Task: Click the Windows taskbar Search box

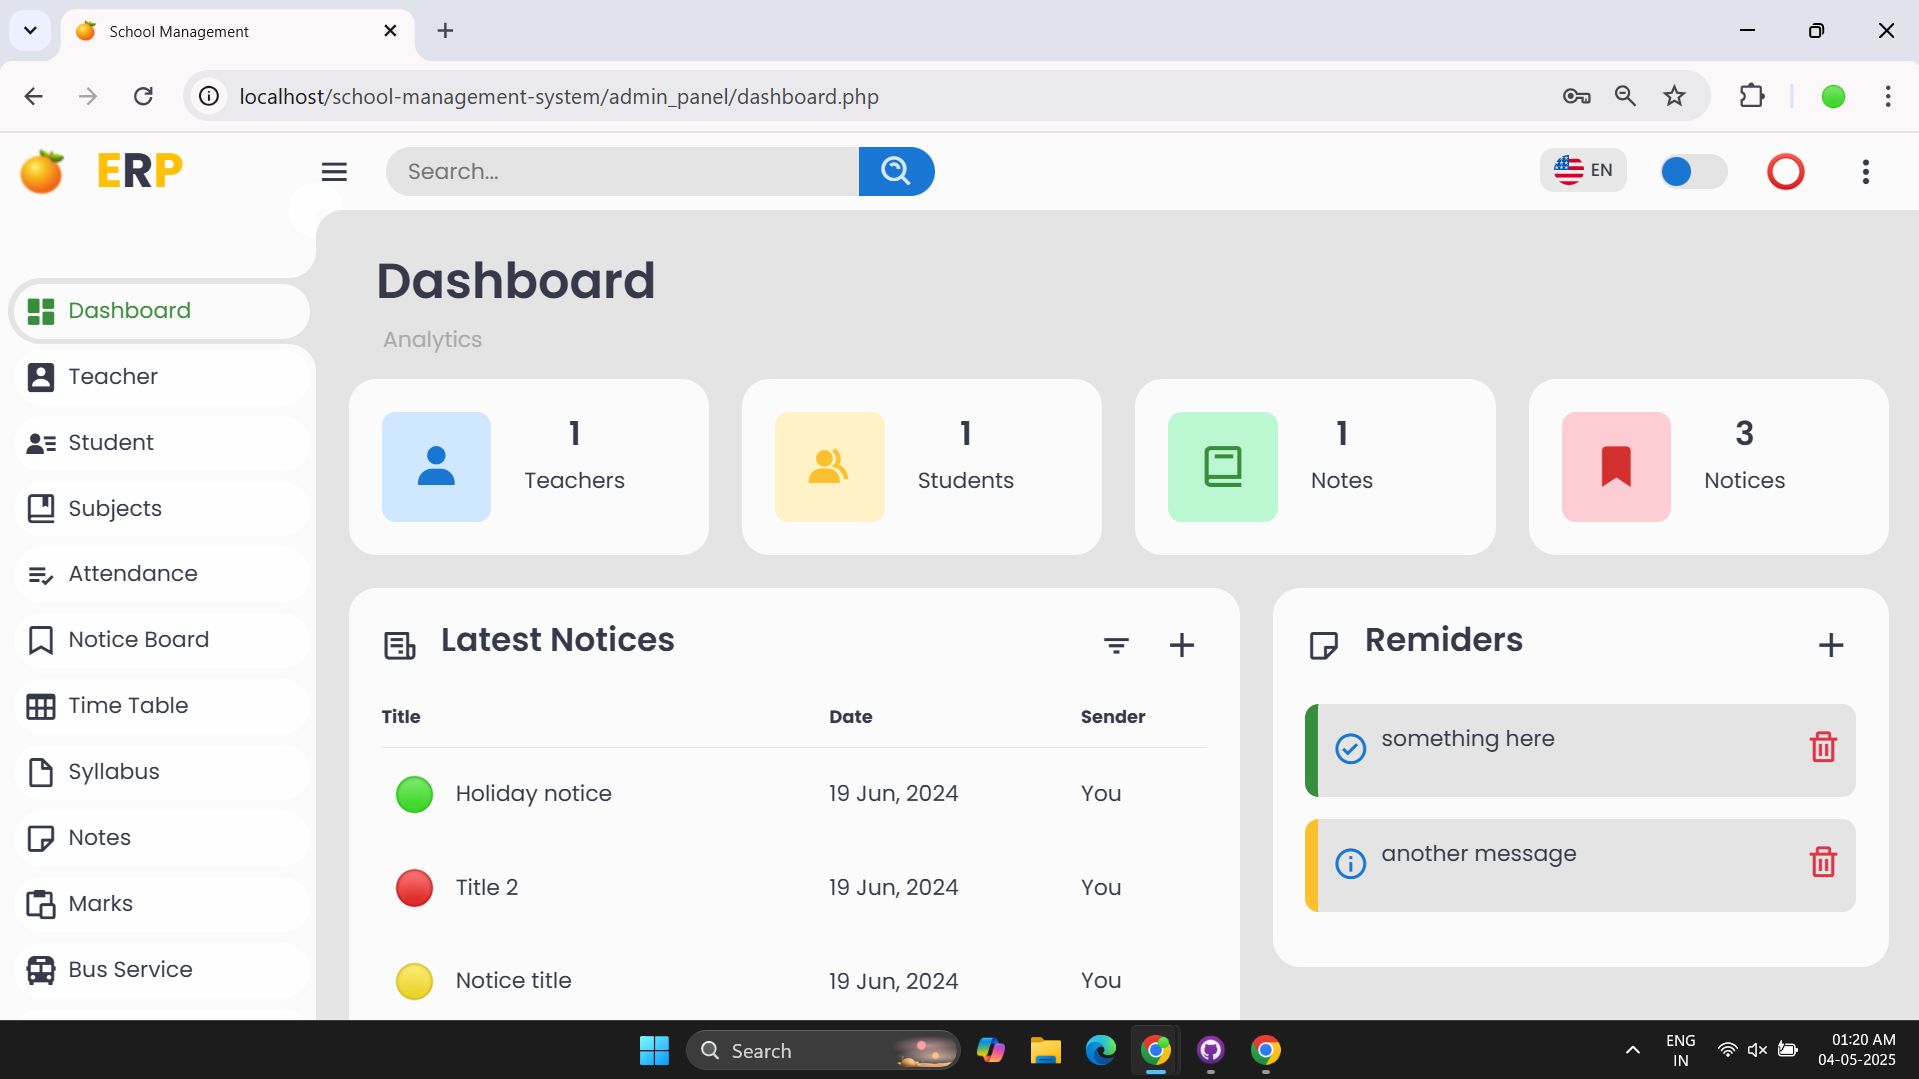Action: coord(823,1050)
